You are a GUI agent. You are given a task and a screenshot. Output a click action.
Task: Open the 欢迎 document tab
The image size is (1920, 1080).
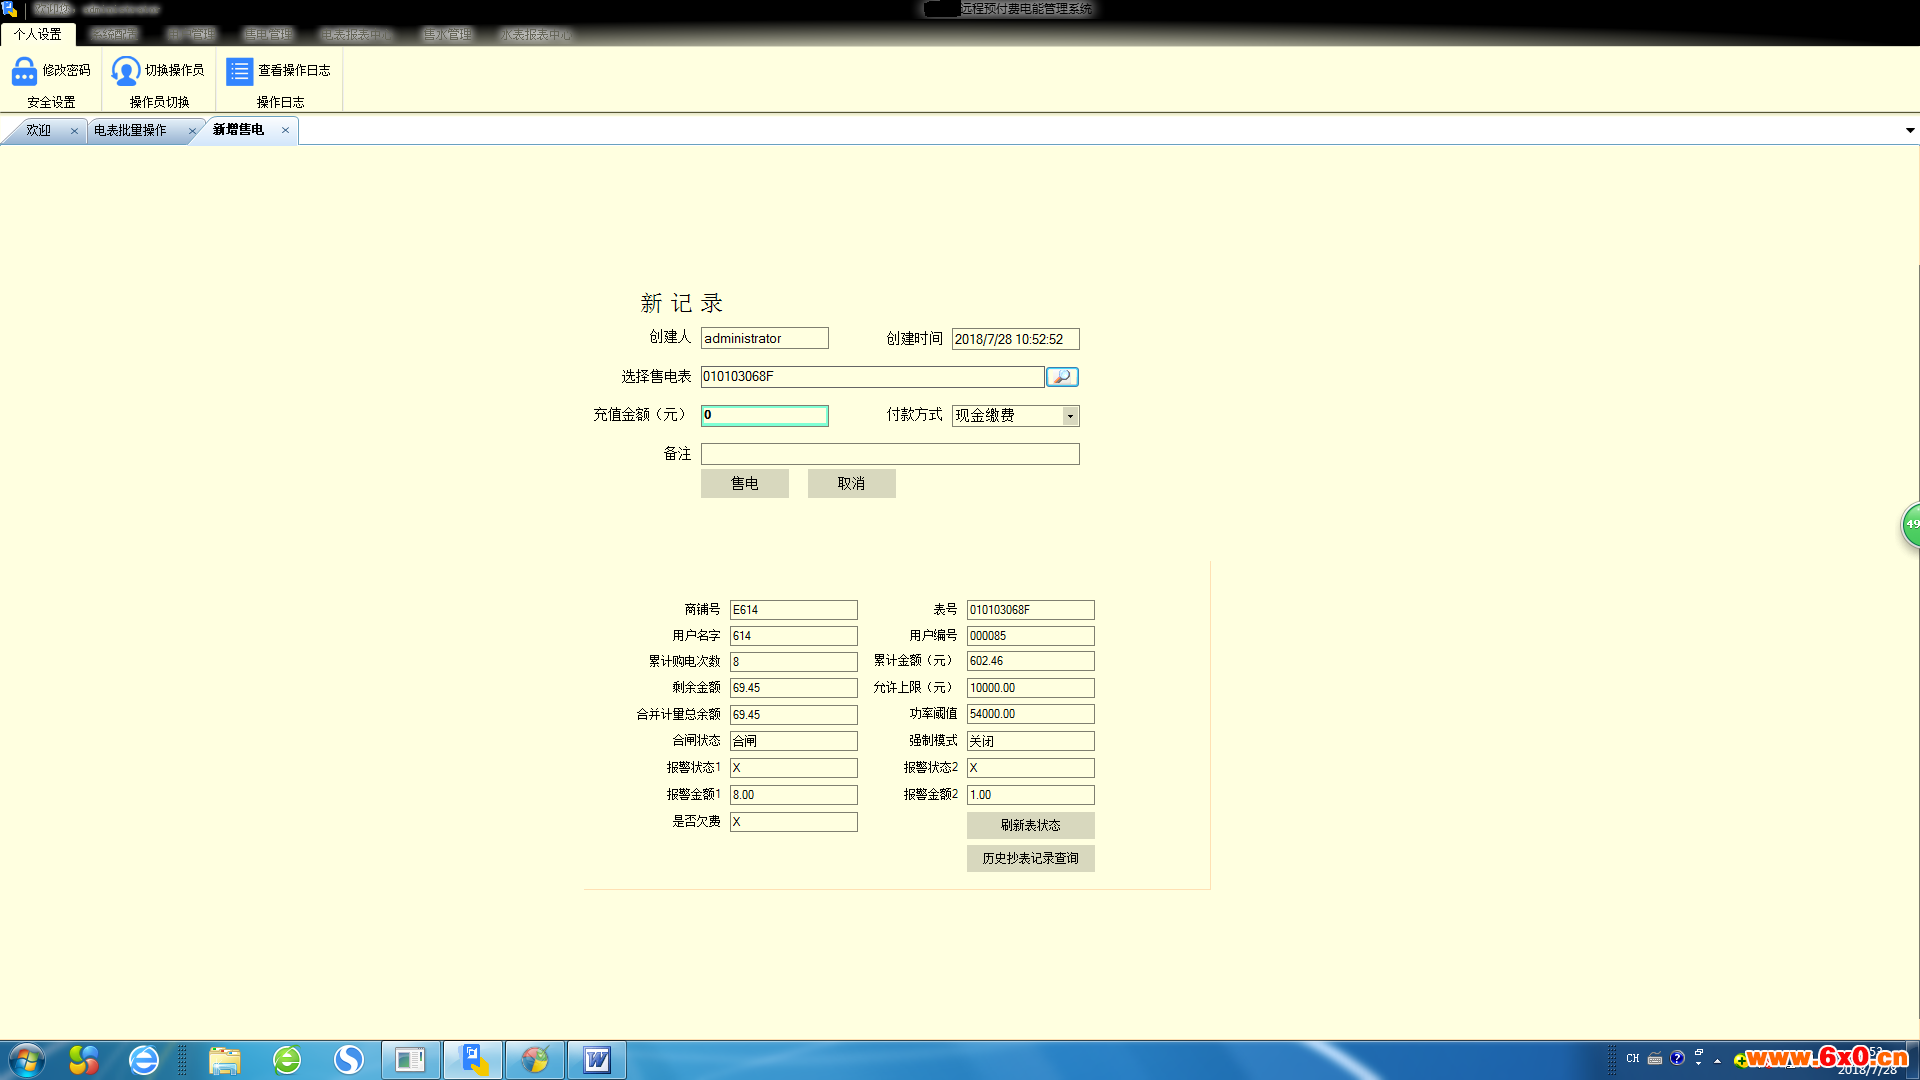(x=39, y=131)
